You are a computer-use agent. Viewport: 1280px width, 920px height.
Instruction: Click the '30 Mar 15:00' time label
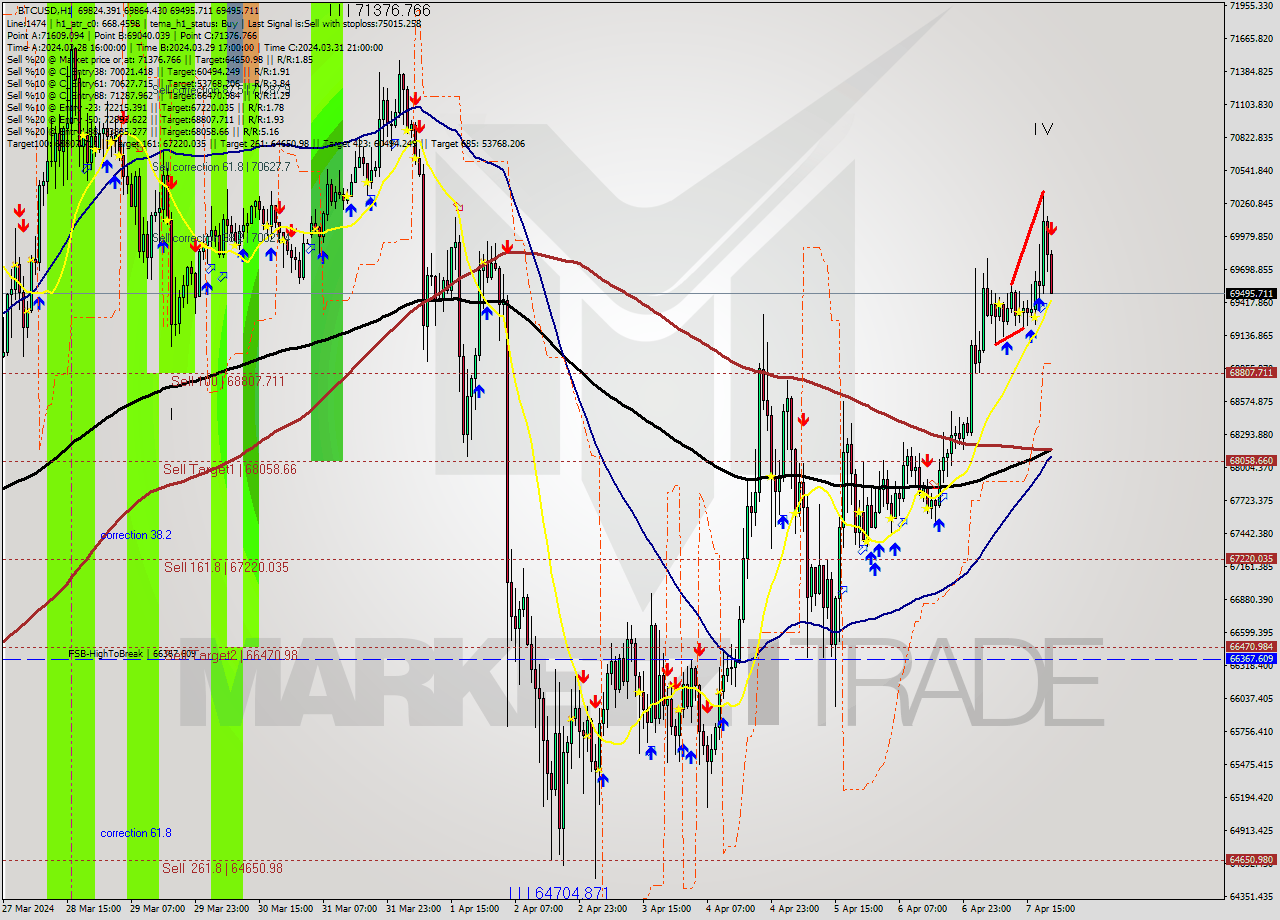point(285,909)
